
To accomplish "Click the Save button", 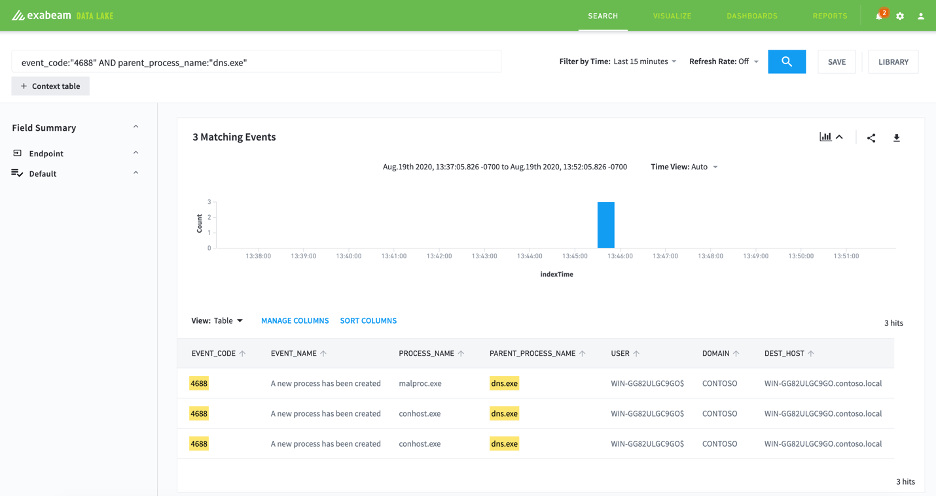I will pos(836,61).
